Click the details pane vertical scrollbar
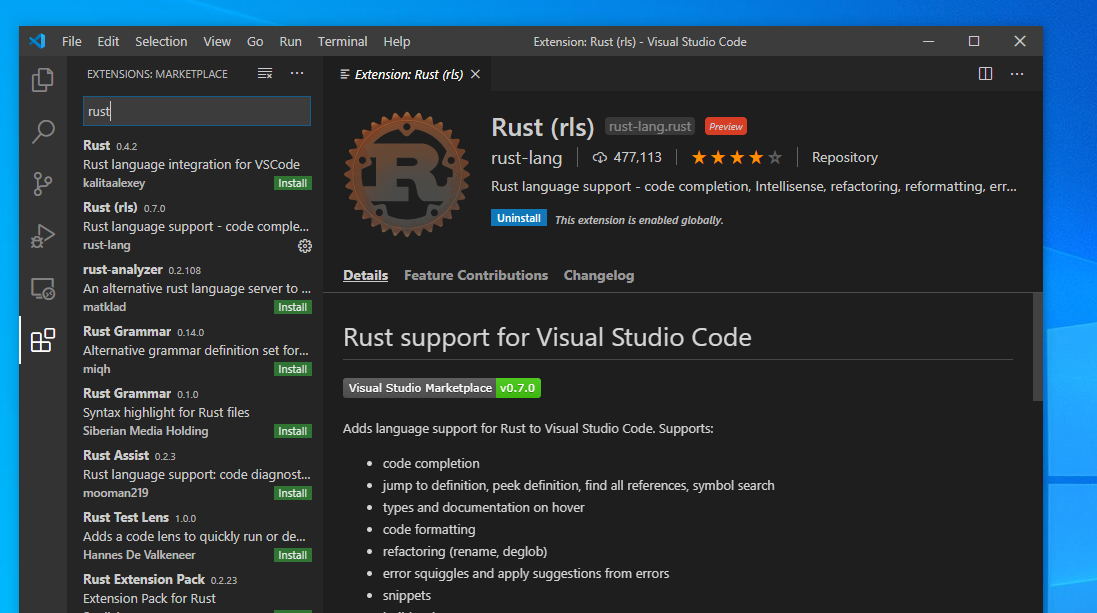1097x613 pixels. [1038, 347]
